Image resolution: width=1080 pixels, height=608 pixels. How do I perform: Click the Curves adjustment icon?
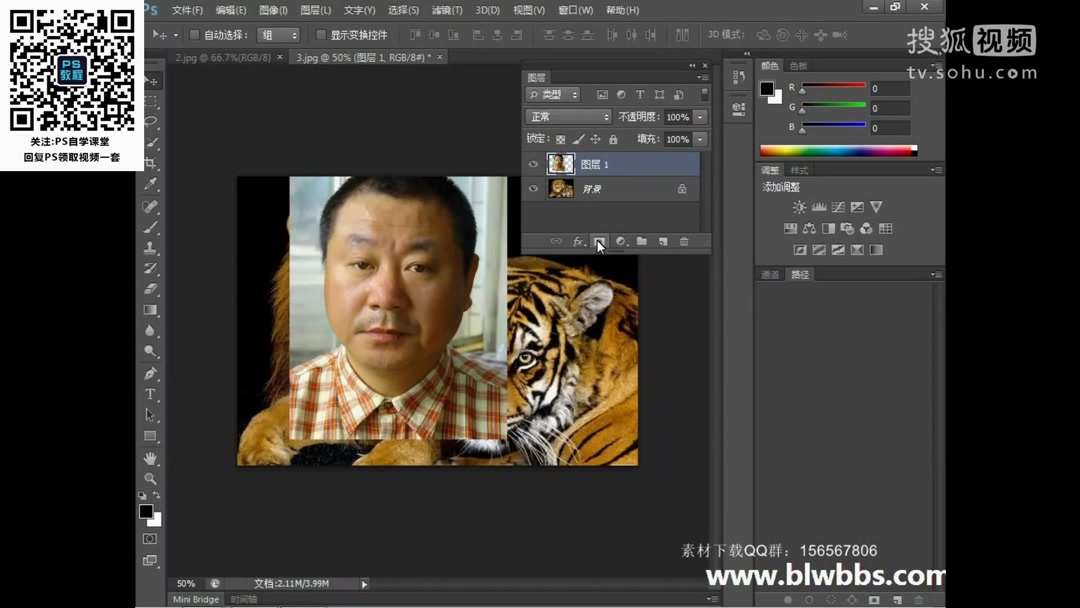point(837,207)
